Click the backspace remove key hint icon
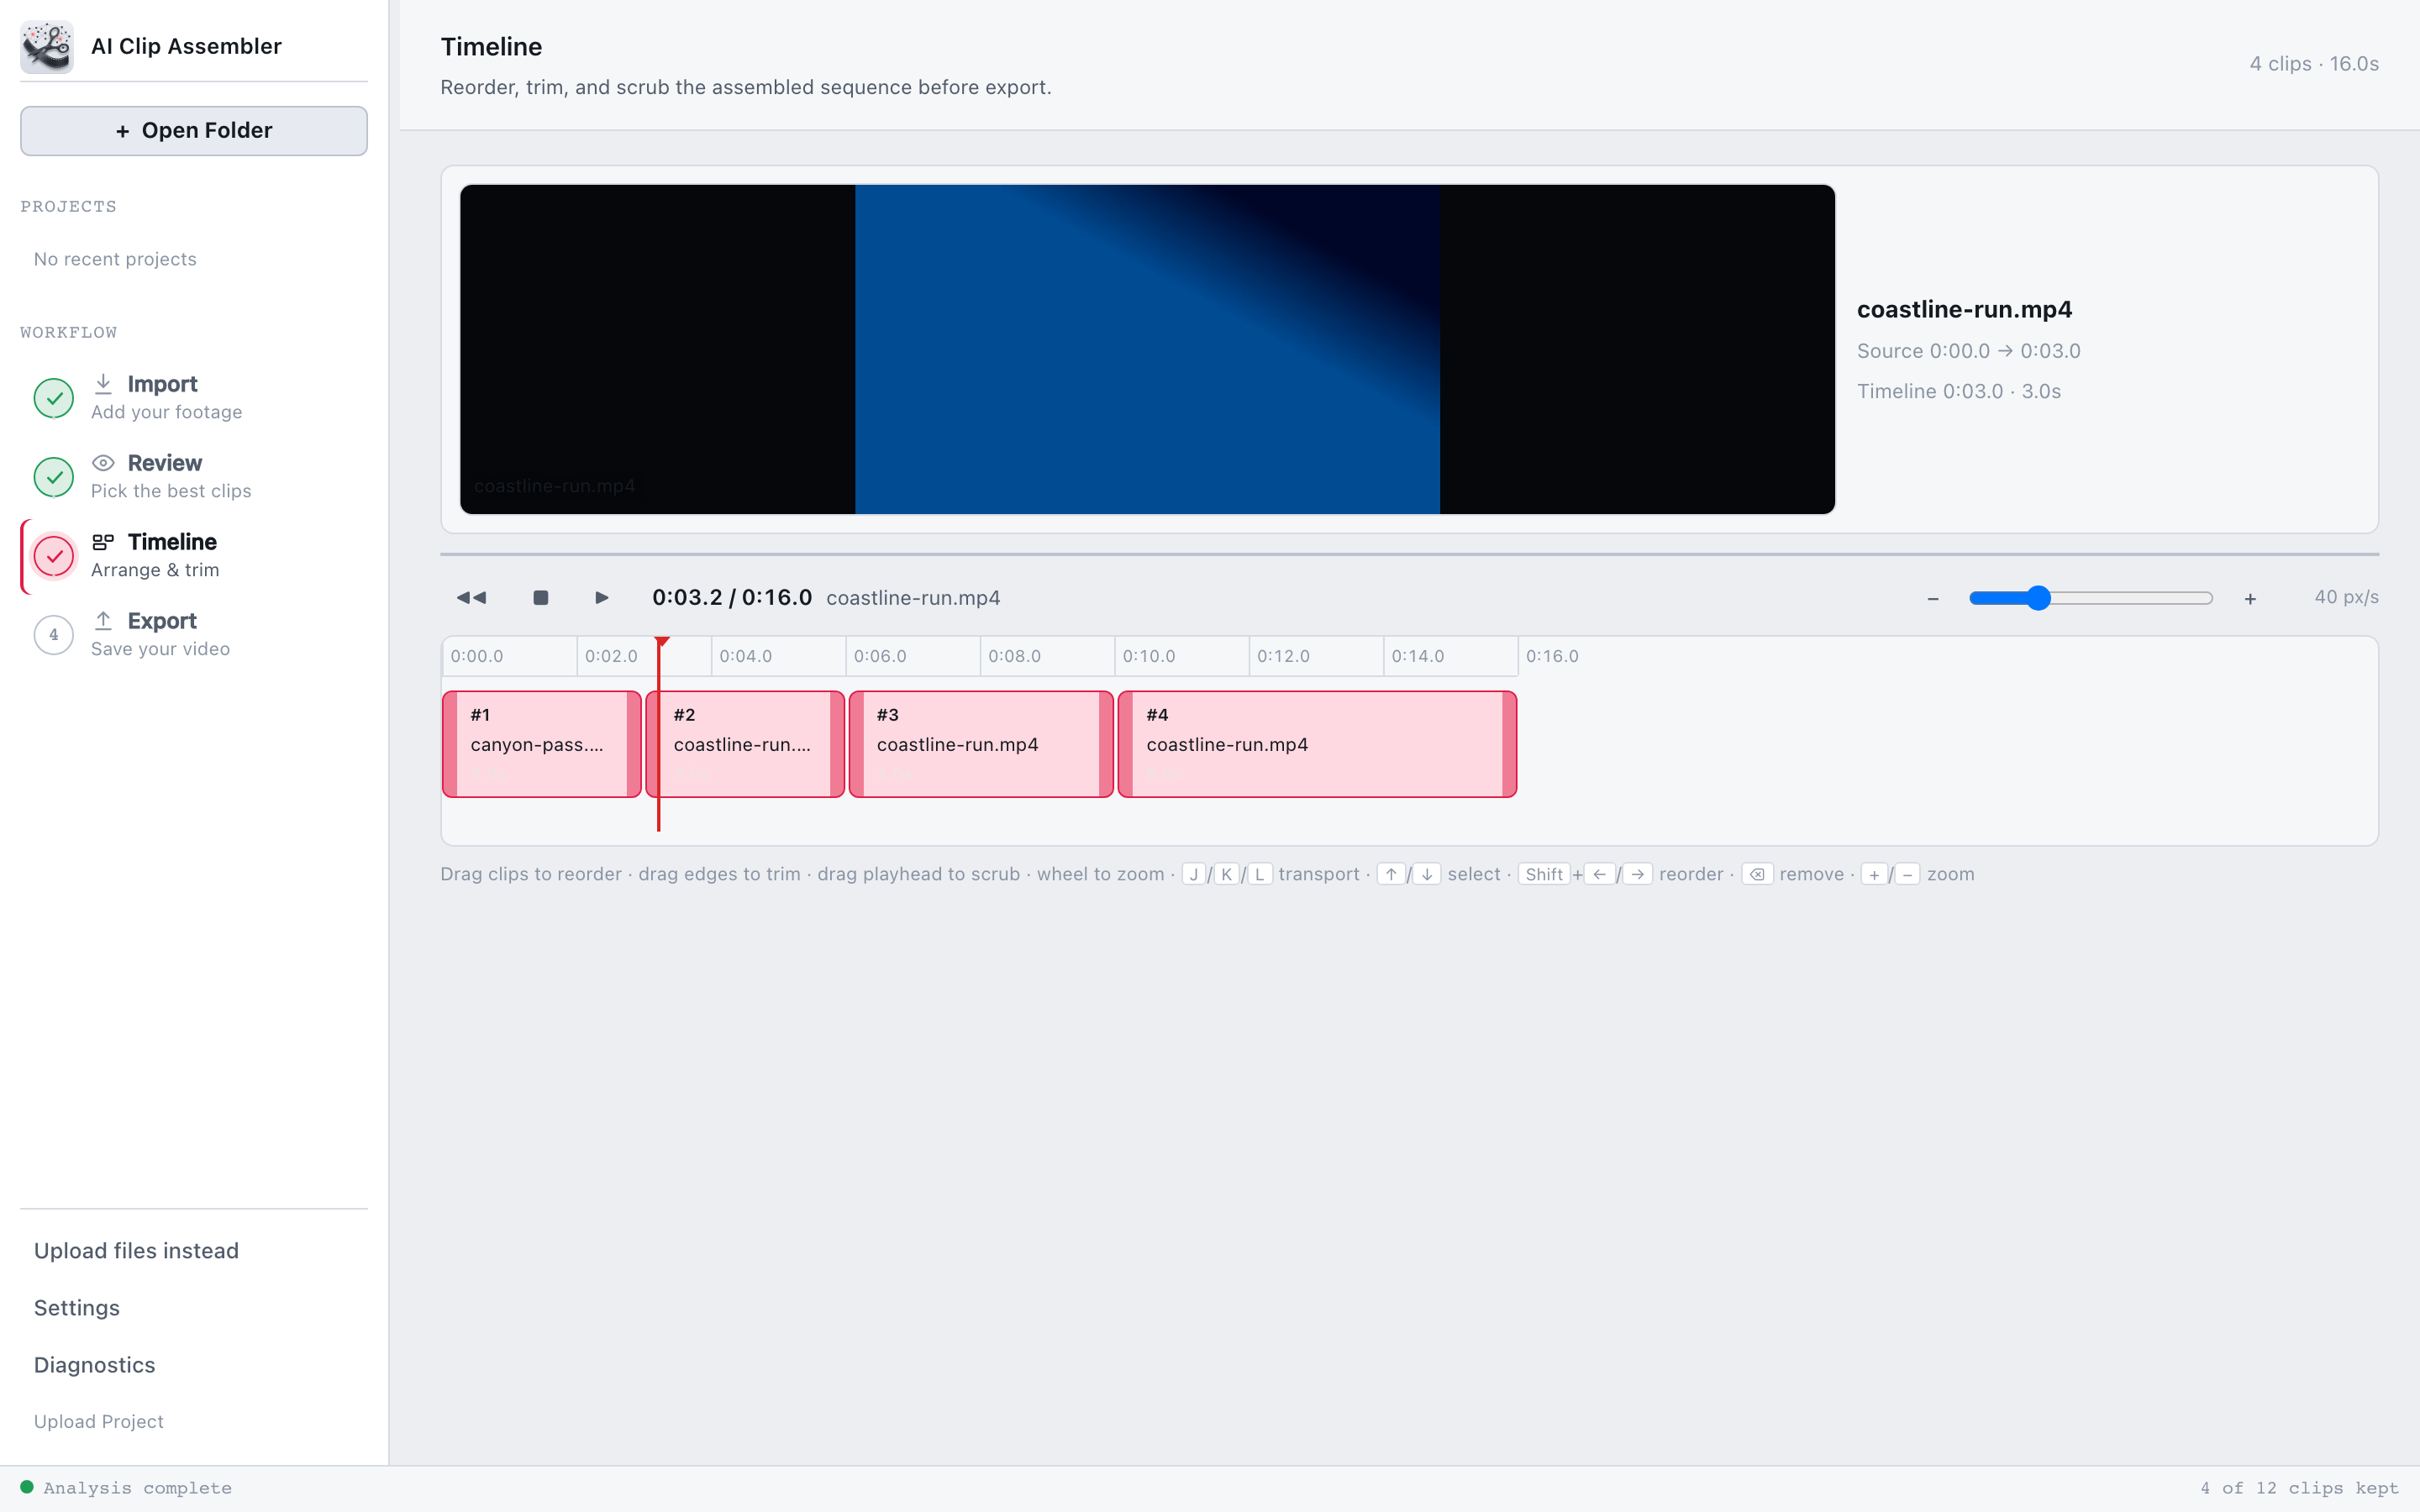2420x1512 pixels. point(1757,874)
